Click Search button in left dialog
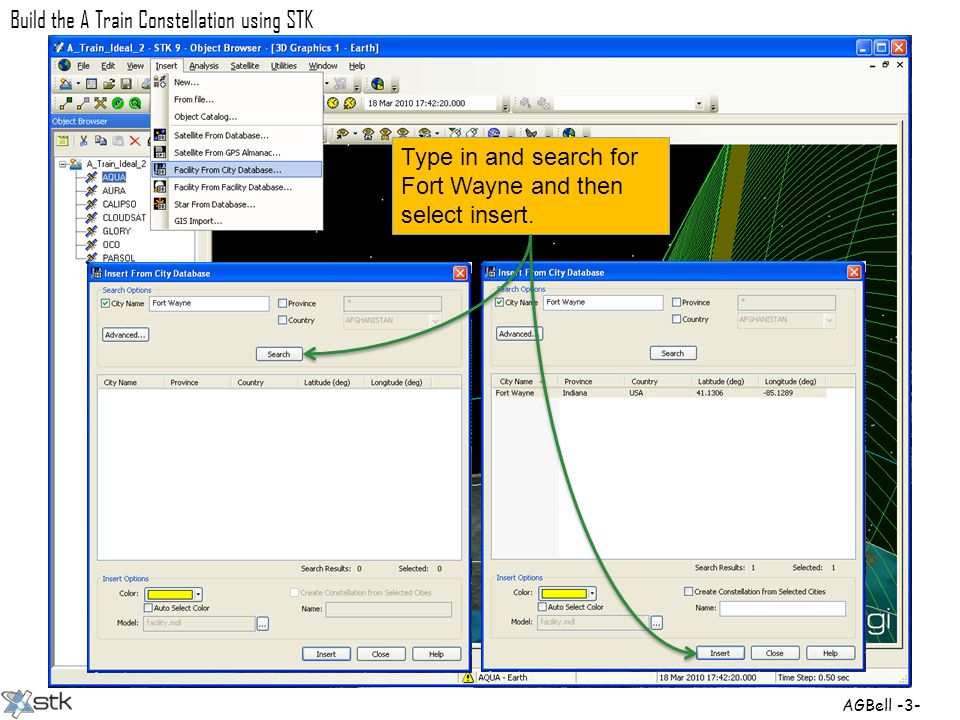The width and height of the screenshot is (960, 720). [x=279, y=354]
